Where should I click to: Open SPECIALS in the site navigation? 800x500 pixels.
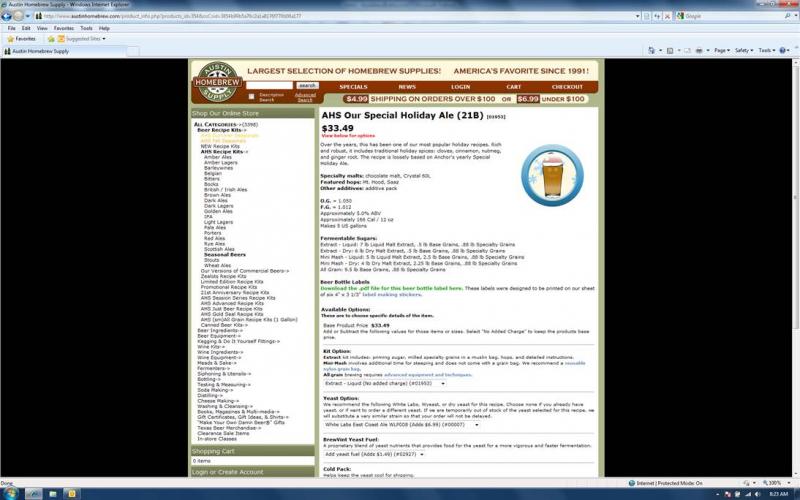[x=353, y=87]
